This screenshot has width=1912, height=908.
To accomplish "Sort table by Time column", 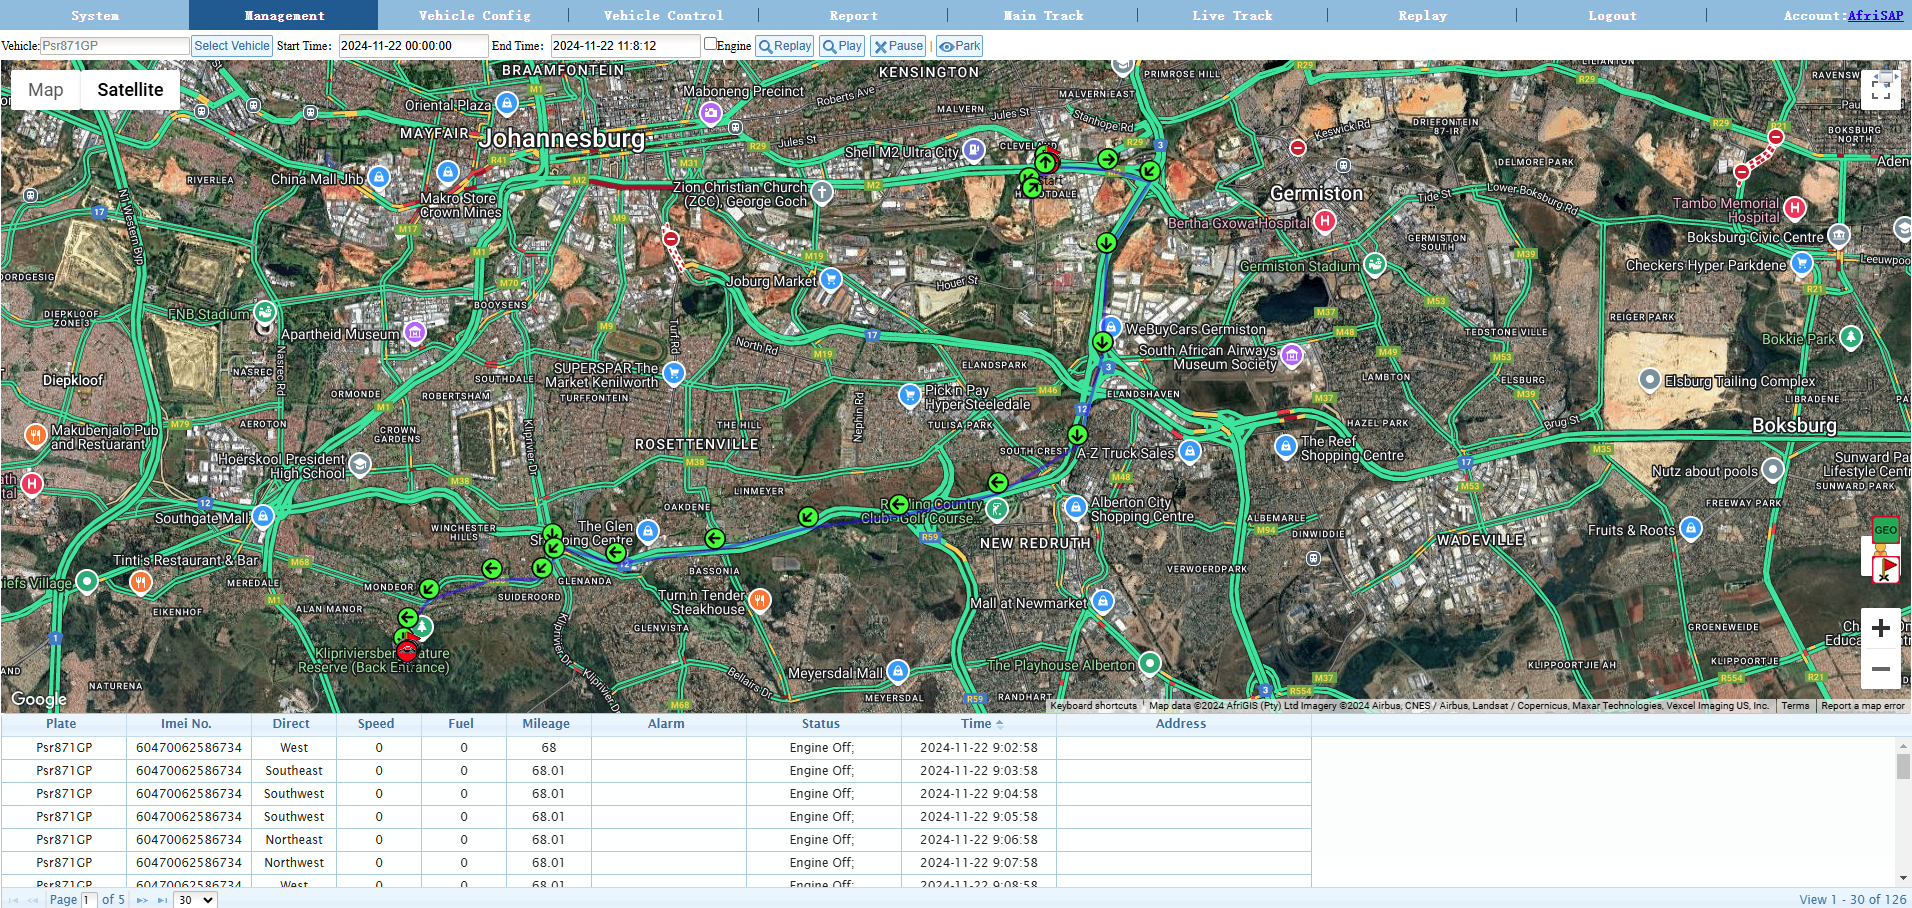I will point(977,724).
